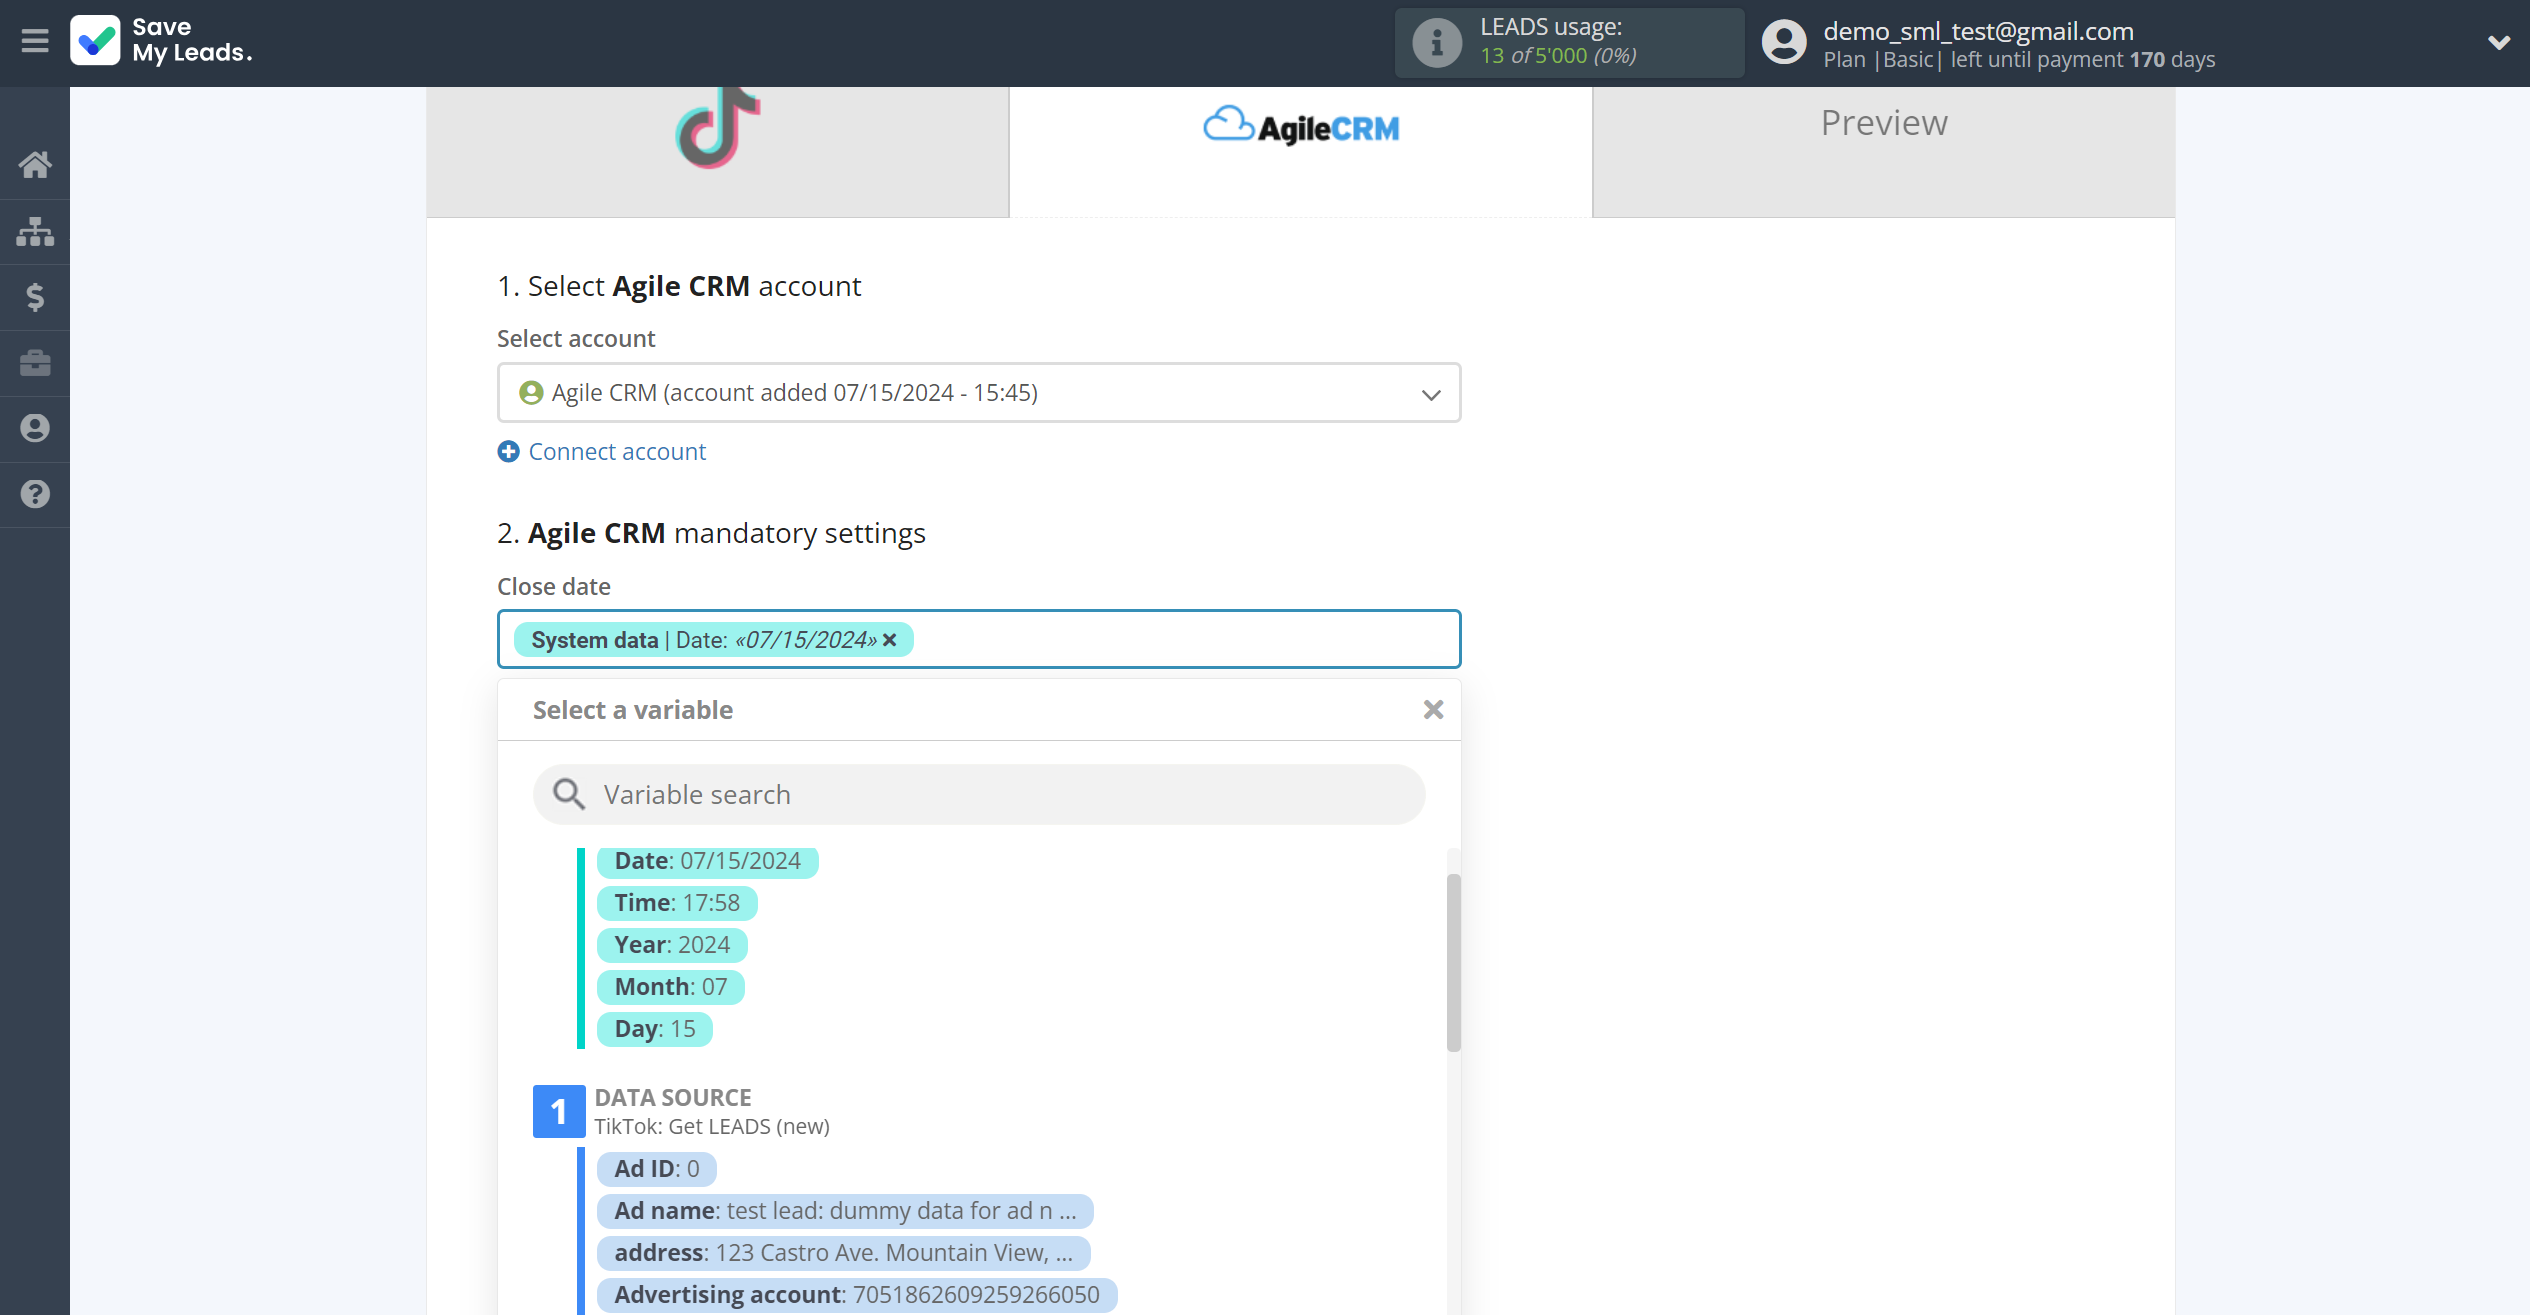Open the briefcase sidebar icon
This screenshot has height=1315, width=2530.
(x=35, y=363)
